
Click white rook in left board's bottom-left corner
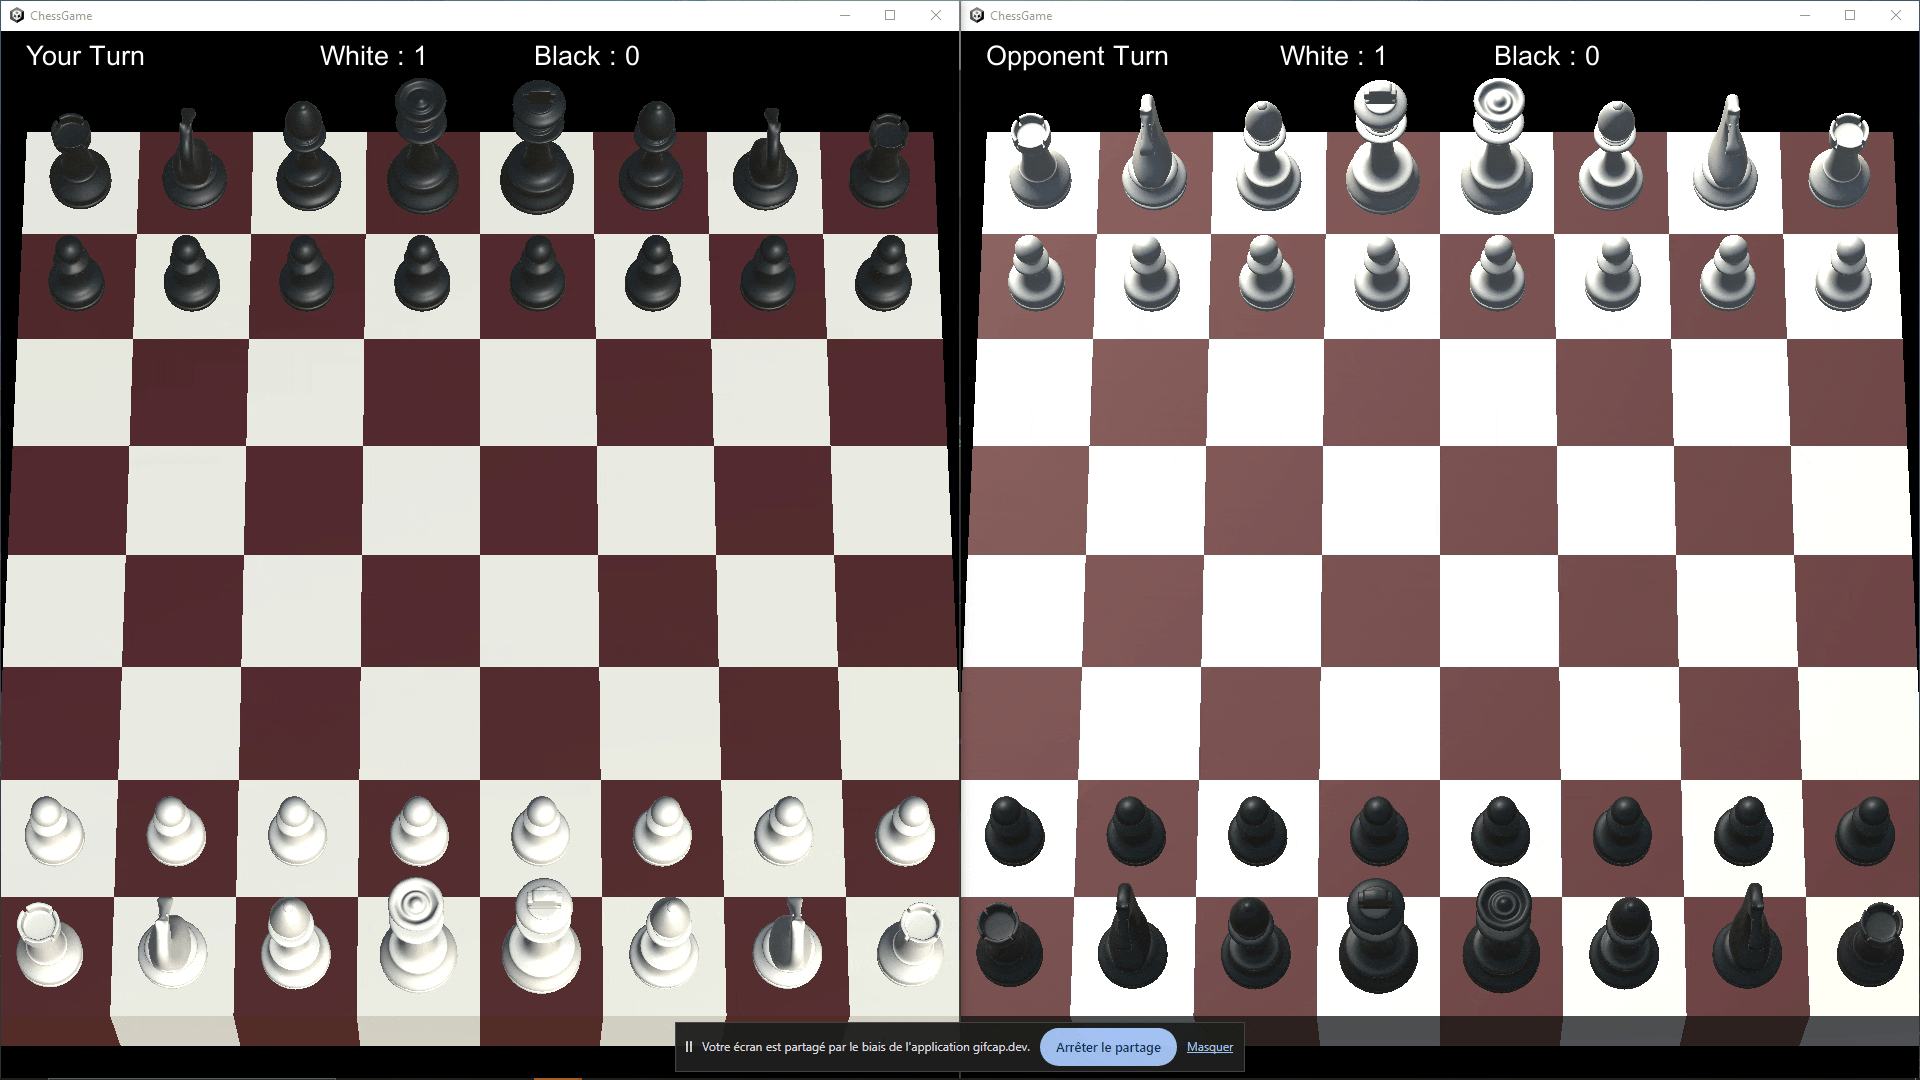(x=48, y=945)
